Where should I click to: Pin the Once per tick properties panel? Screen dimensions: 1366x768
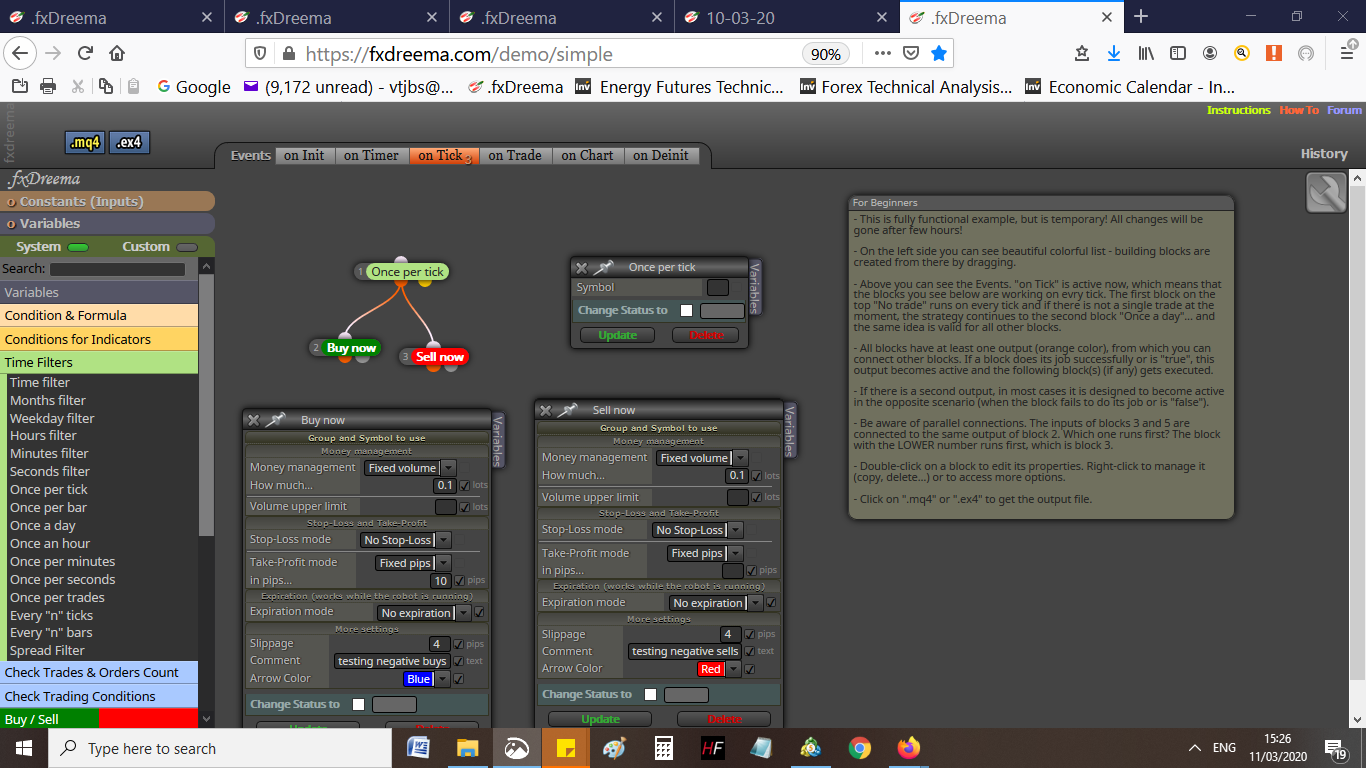(605, 267)
